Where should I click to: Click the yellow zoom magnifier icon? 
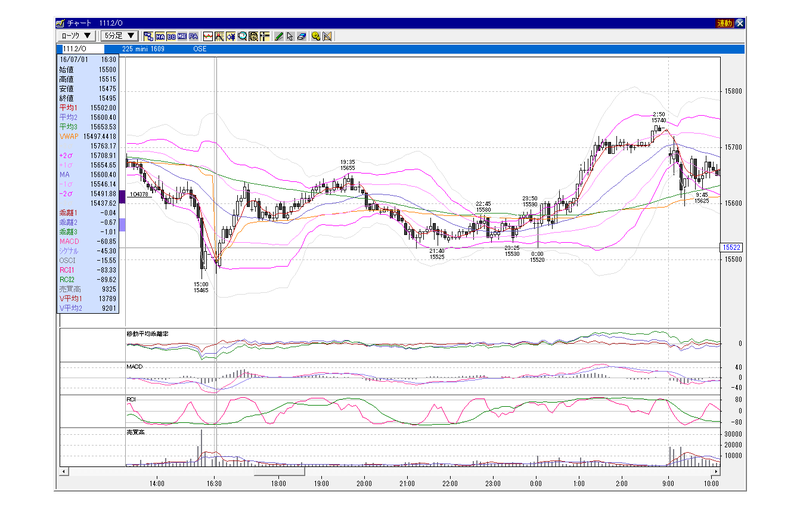tap(316, 36)
